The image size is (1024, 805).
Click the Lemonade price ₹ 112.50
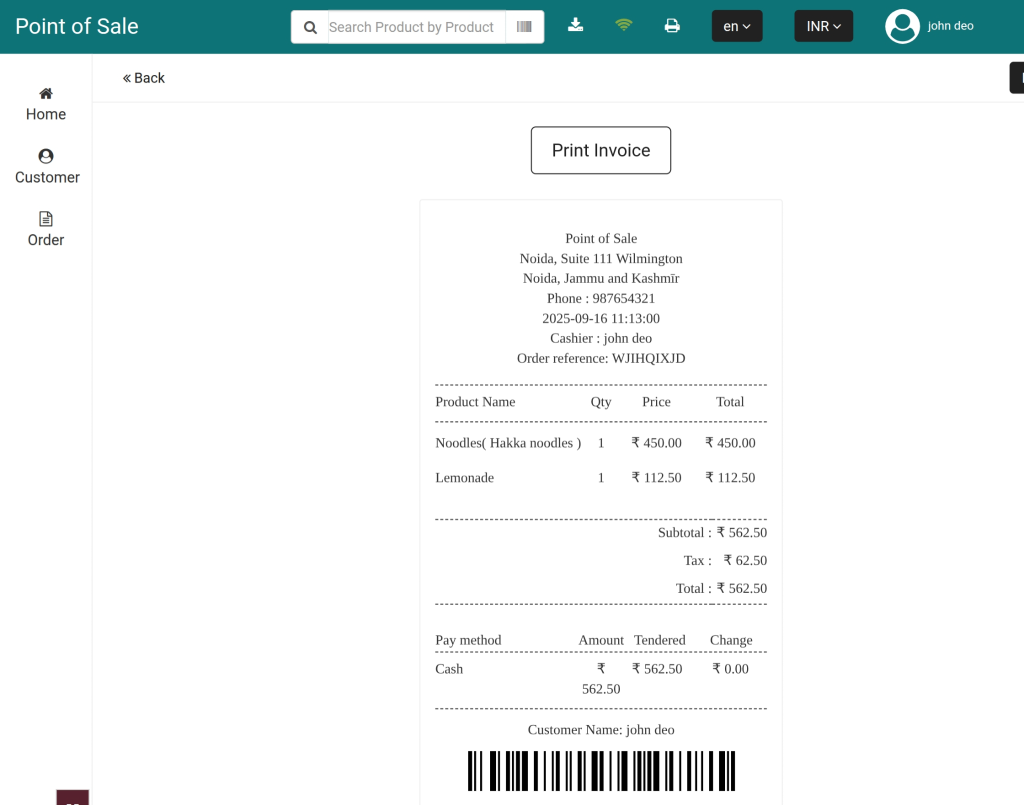[656, 478]
